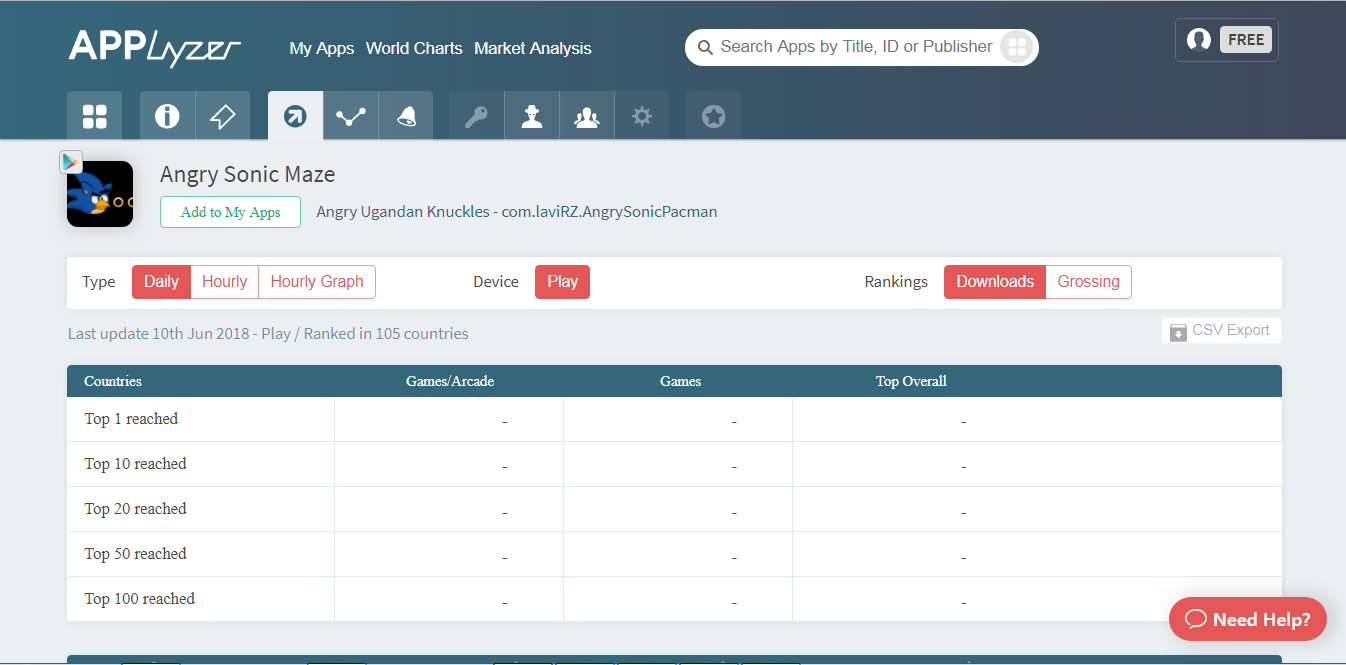Image resolution: width=1346 pixels, height=665 pixels.
Task: Open the FREE user account menu
Action: click(x=1227, y=40)
